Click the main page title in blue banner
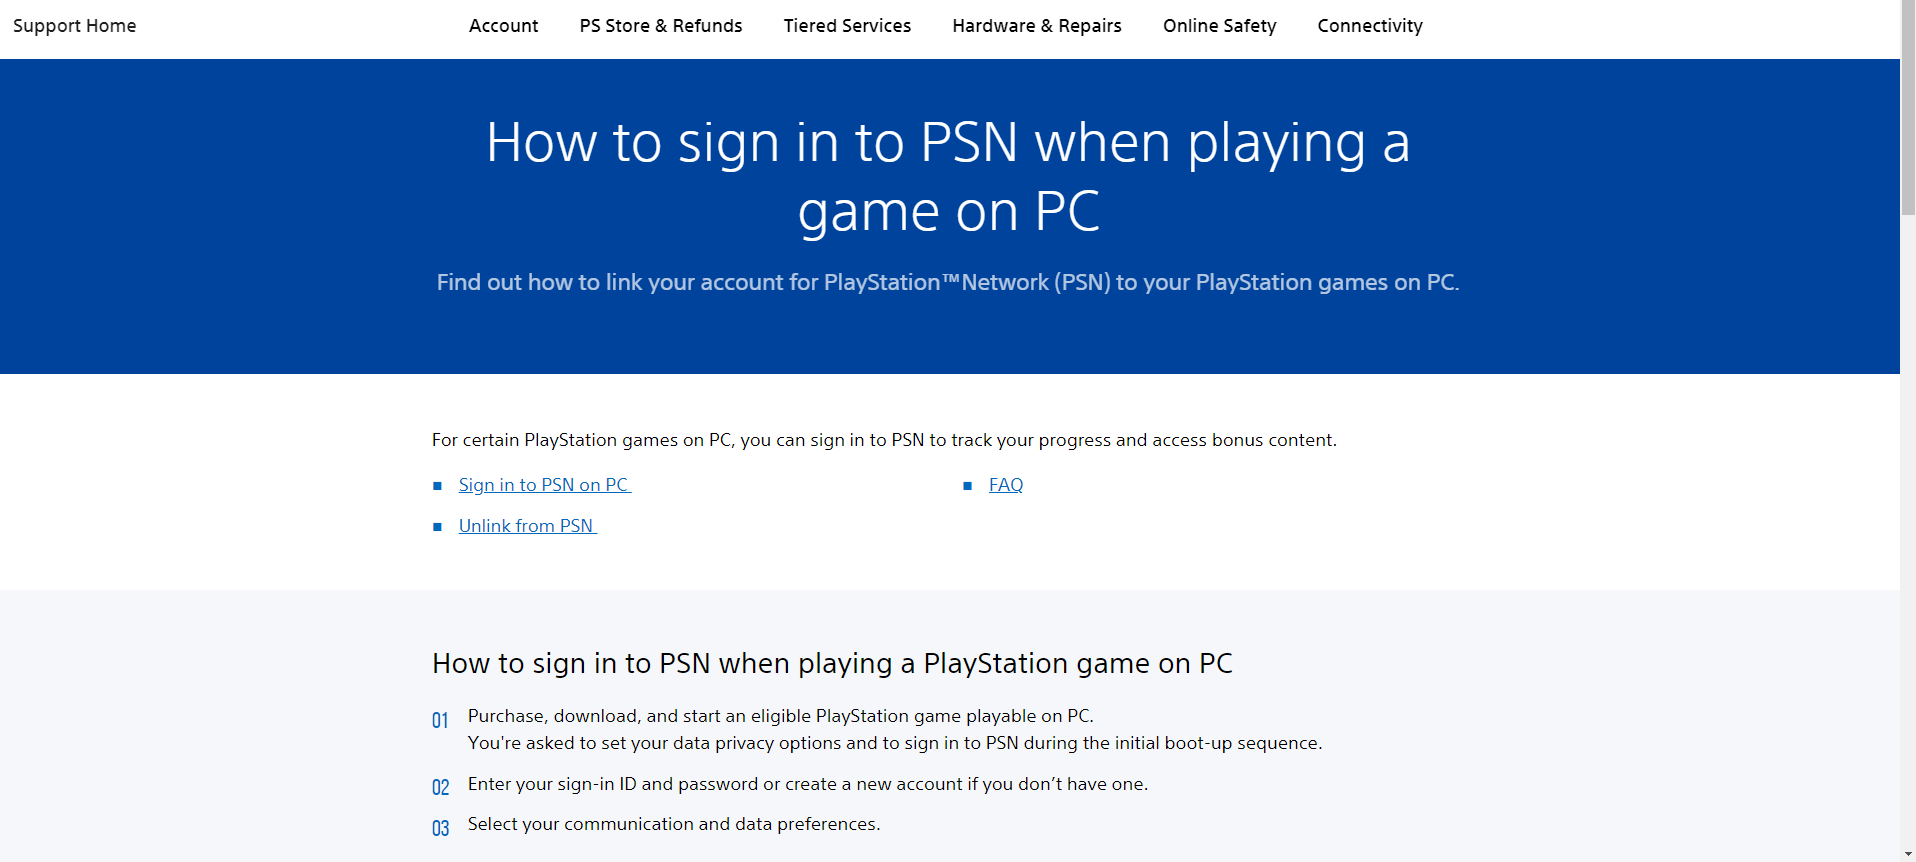1916x862 pixels. coord(948,176)
